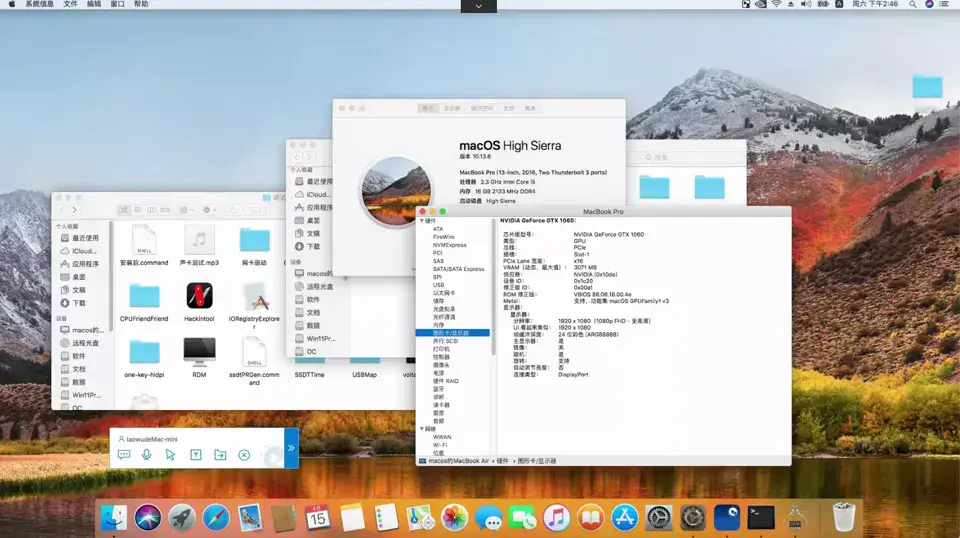Open the 文件 menu in menu bar
The image size is (960, 538).
pos(70,4)
